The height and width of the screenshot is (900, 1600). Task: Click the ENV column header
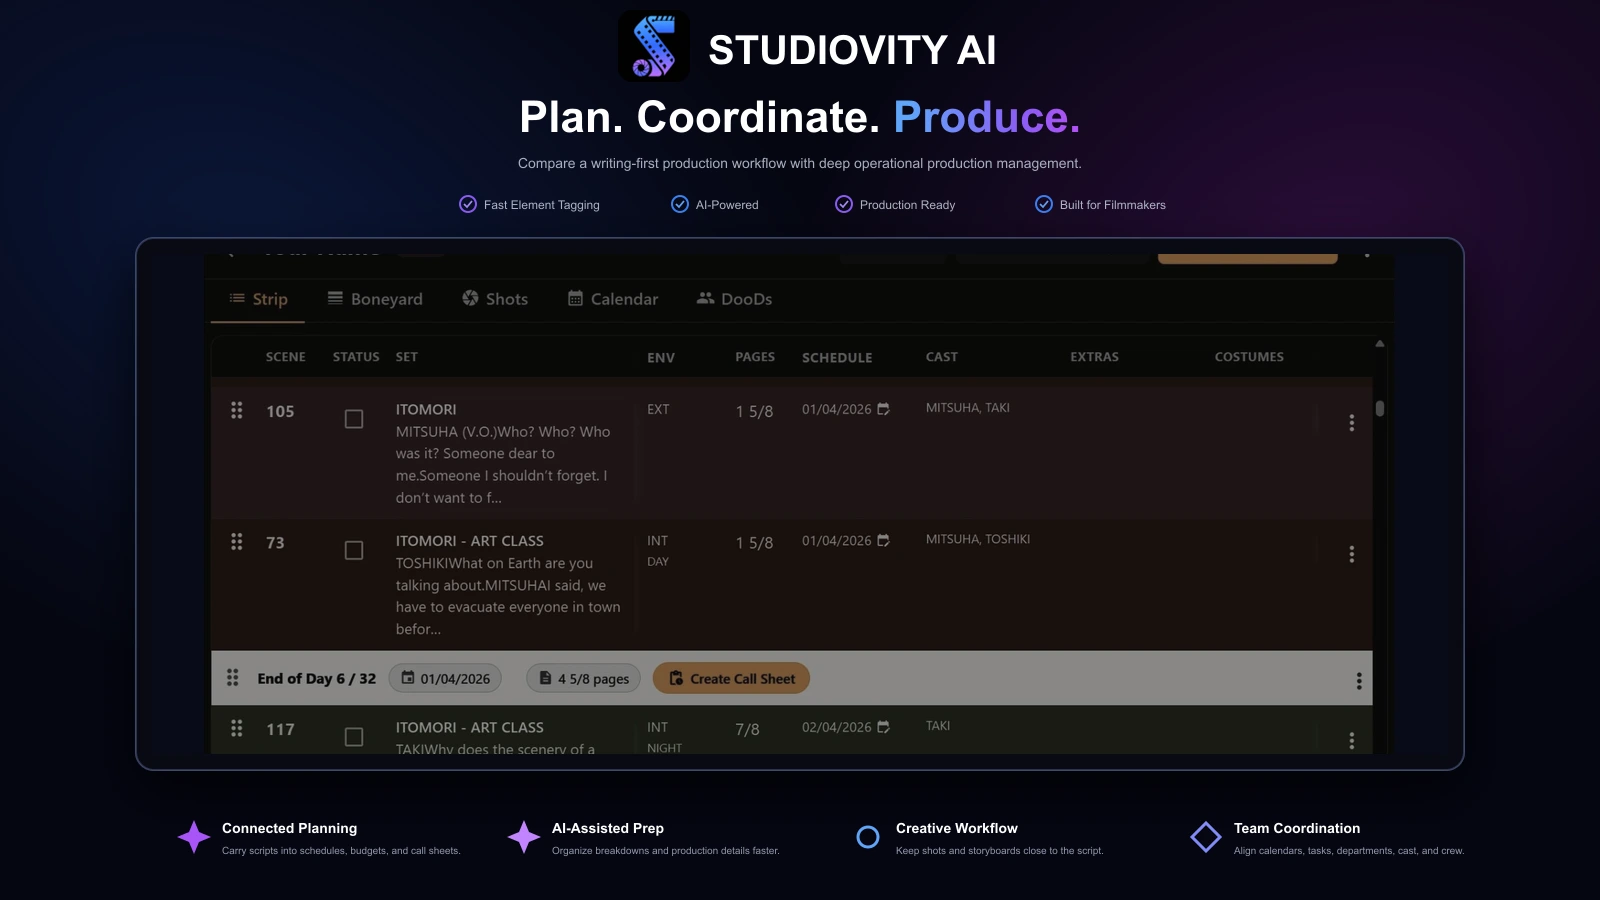(x=661, y=358)
